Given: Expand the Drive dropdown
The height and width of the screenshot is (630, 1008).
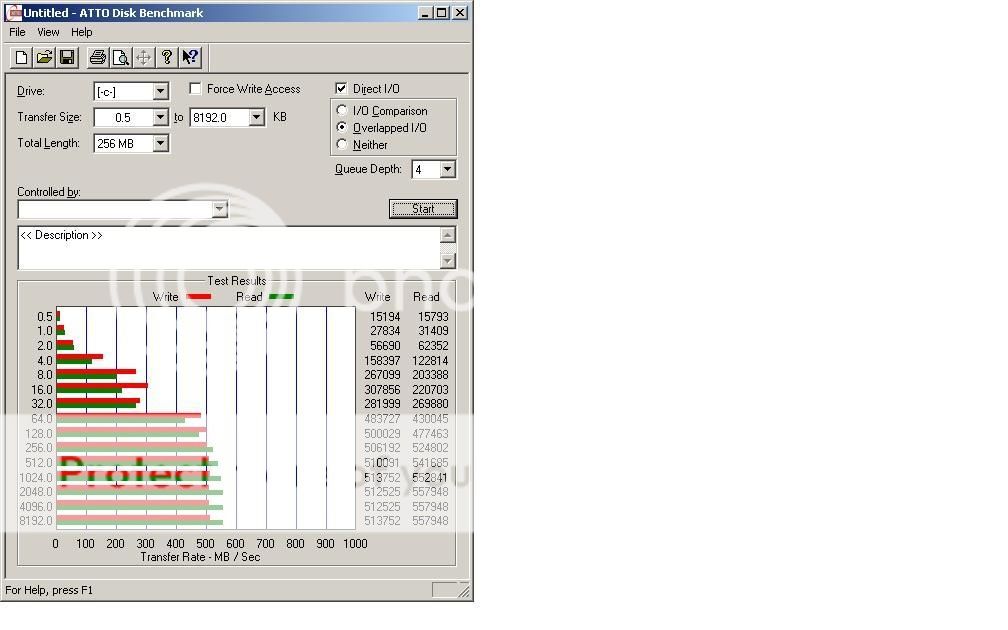Looking at the screenshot, I should click(161, 91).
